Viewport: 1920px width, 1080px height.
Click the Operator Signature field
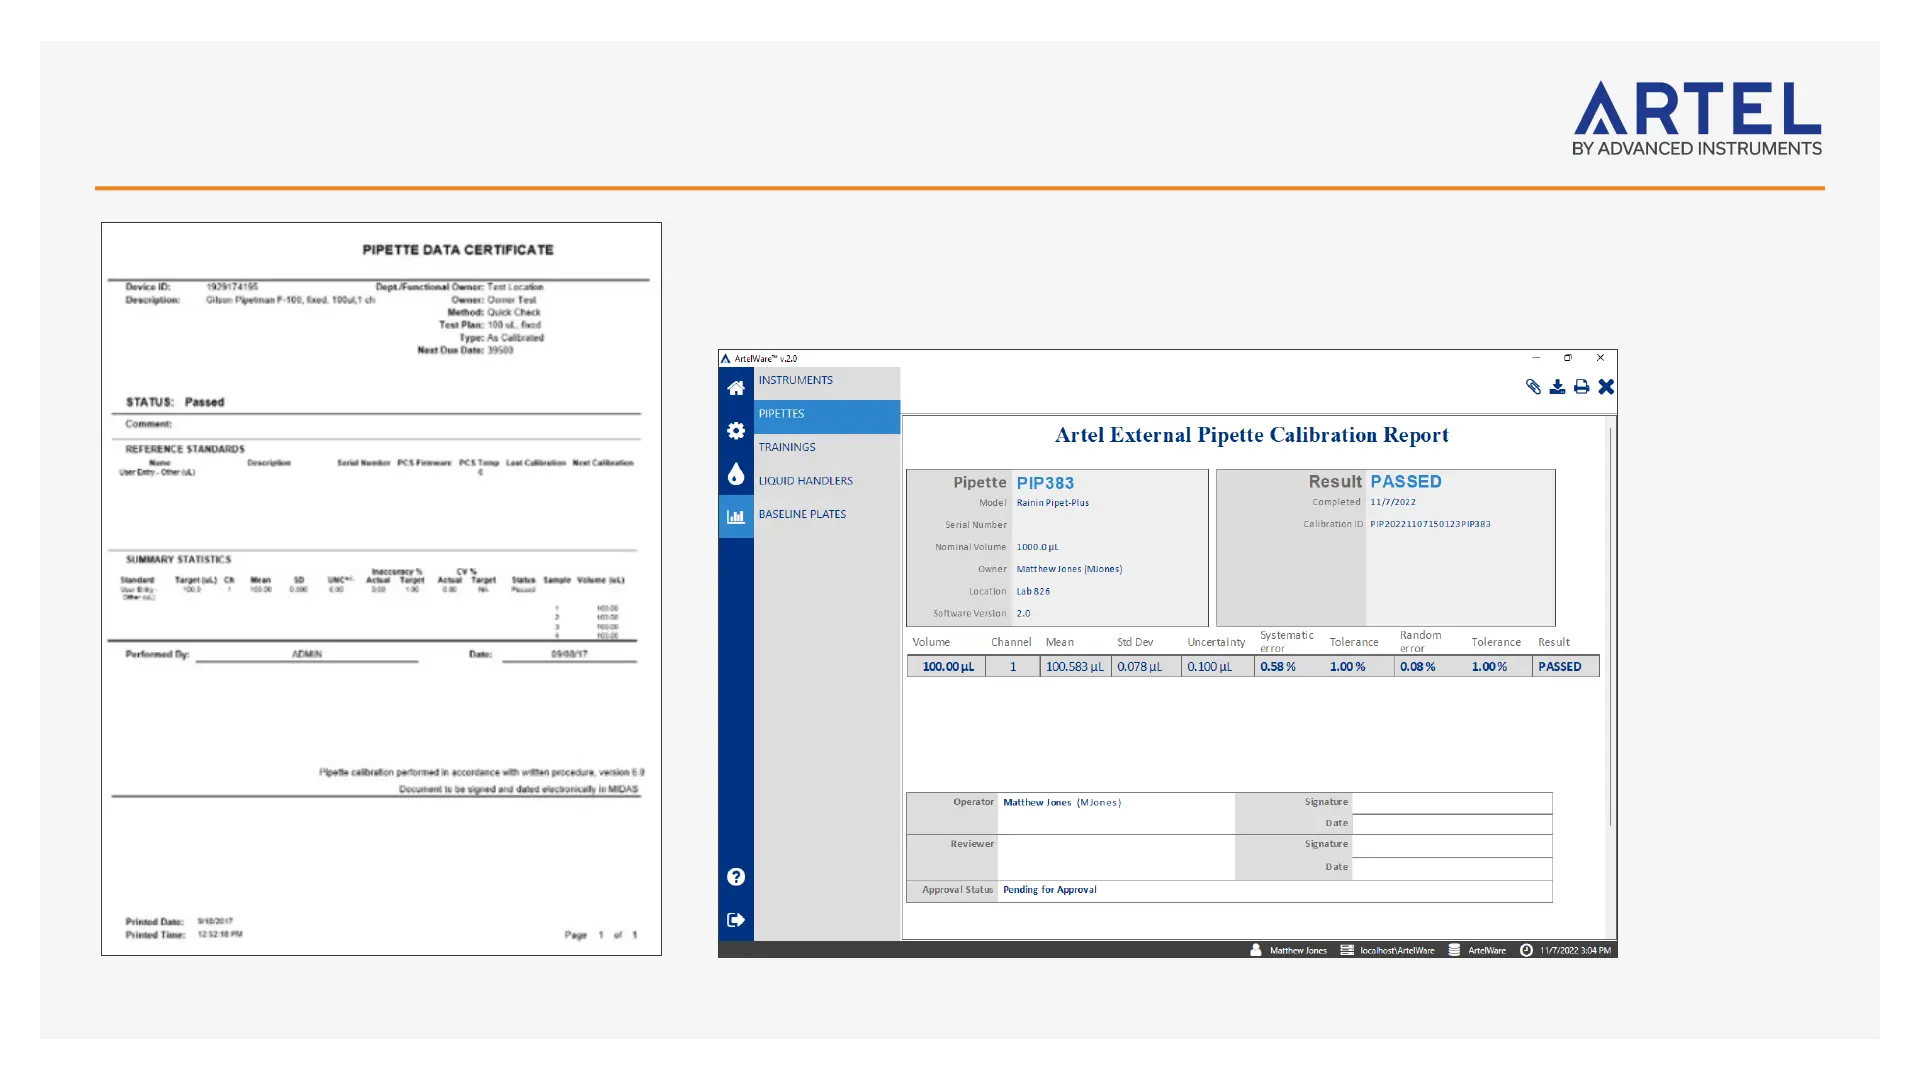(1452, 802)
